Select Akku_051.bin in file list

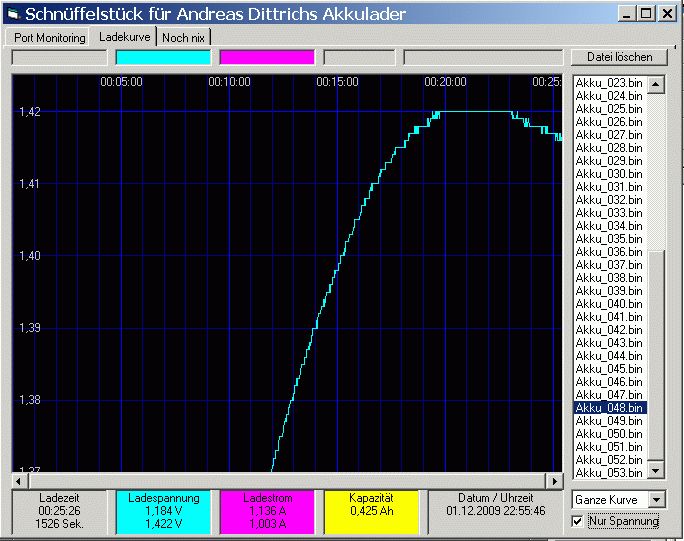click(x=609, y=447)
